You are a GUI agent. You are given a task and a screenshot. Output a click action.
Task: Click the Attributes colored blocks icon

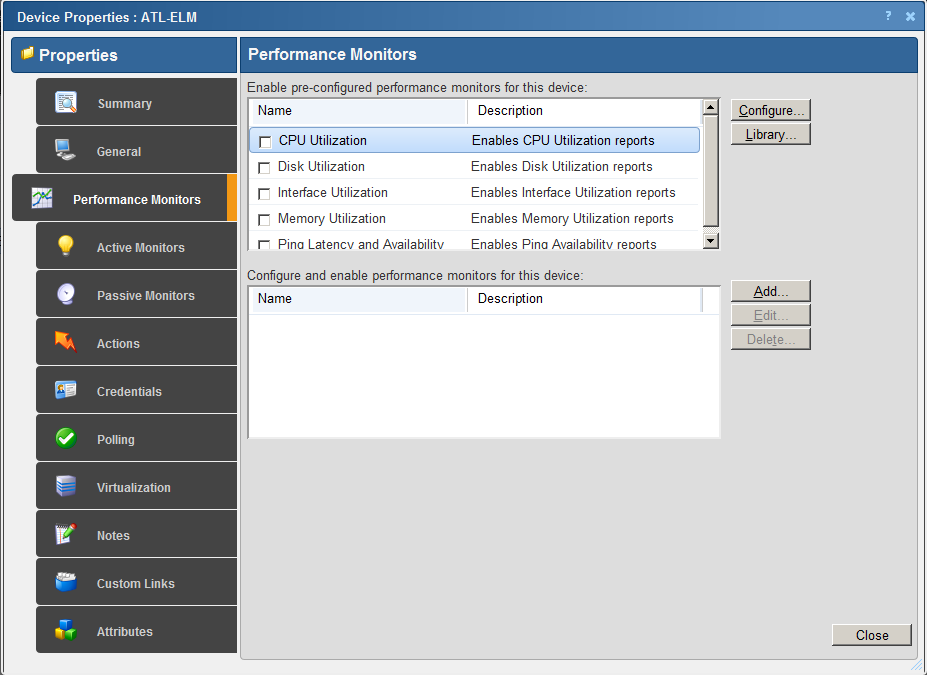pos(66,630)
